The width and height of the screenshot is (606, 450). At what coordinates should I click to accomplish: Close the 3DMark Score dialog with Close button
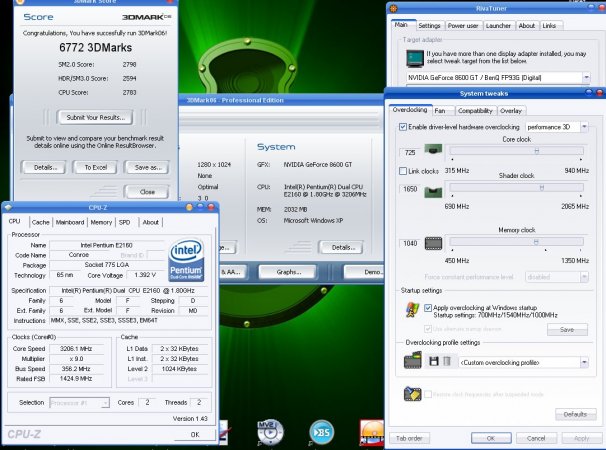[x=147, y=192]
